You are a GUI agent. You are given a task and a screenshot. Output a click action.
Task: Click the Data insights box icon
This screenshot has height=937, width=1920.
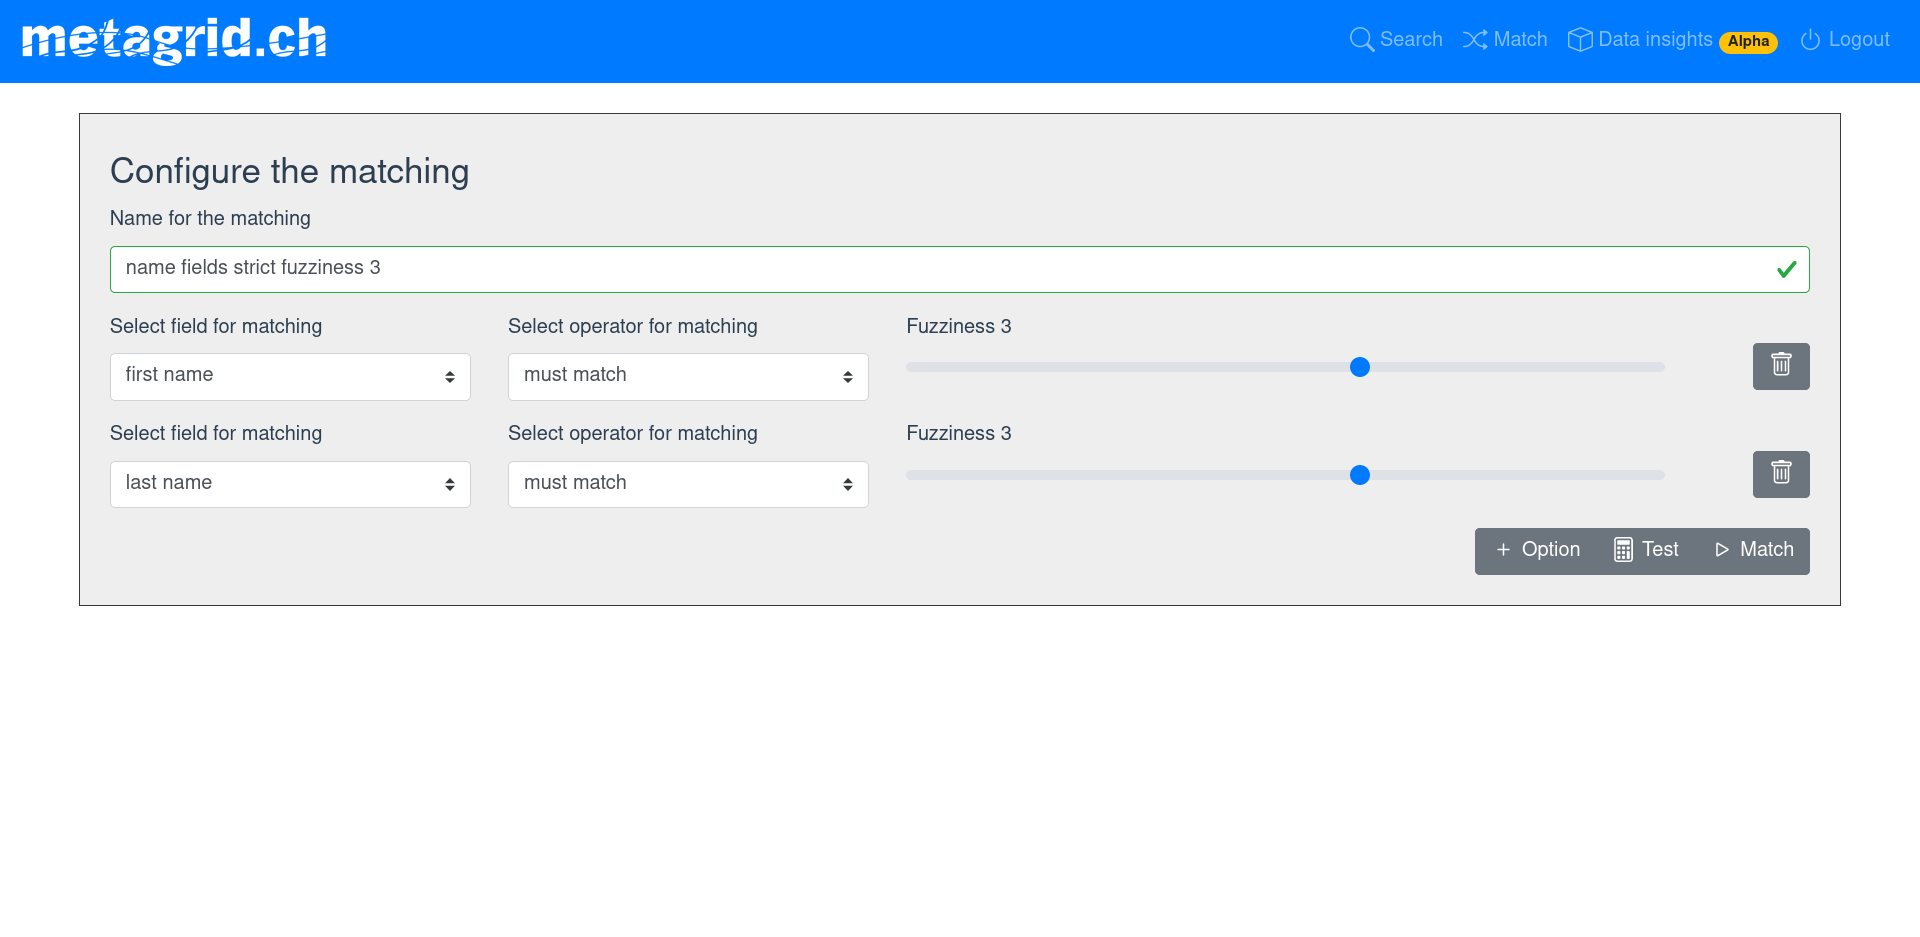(1579, 40)
